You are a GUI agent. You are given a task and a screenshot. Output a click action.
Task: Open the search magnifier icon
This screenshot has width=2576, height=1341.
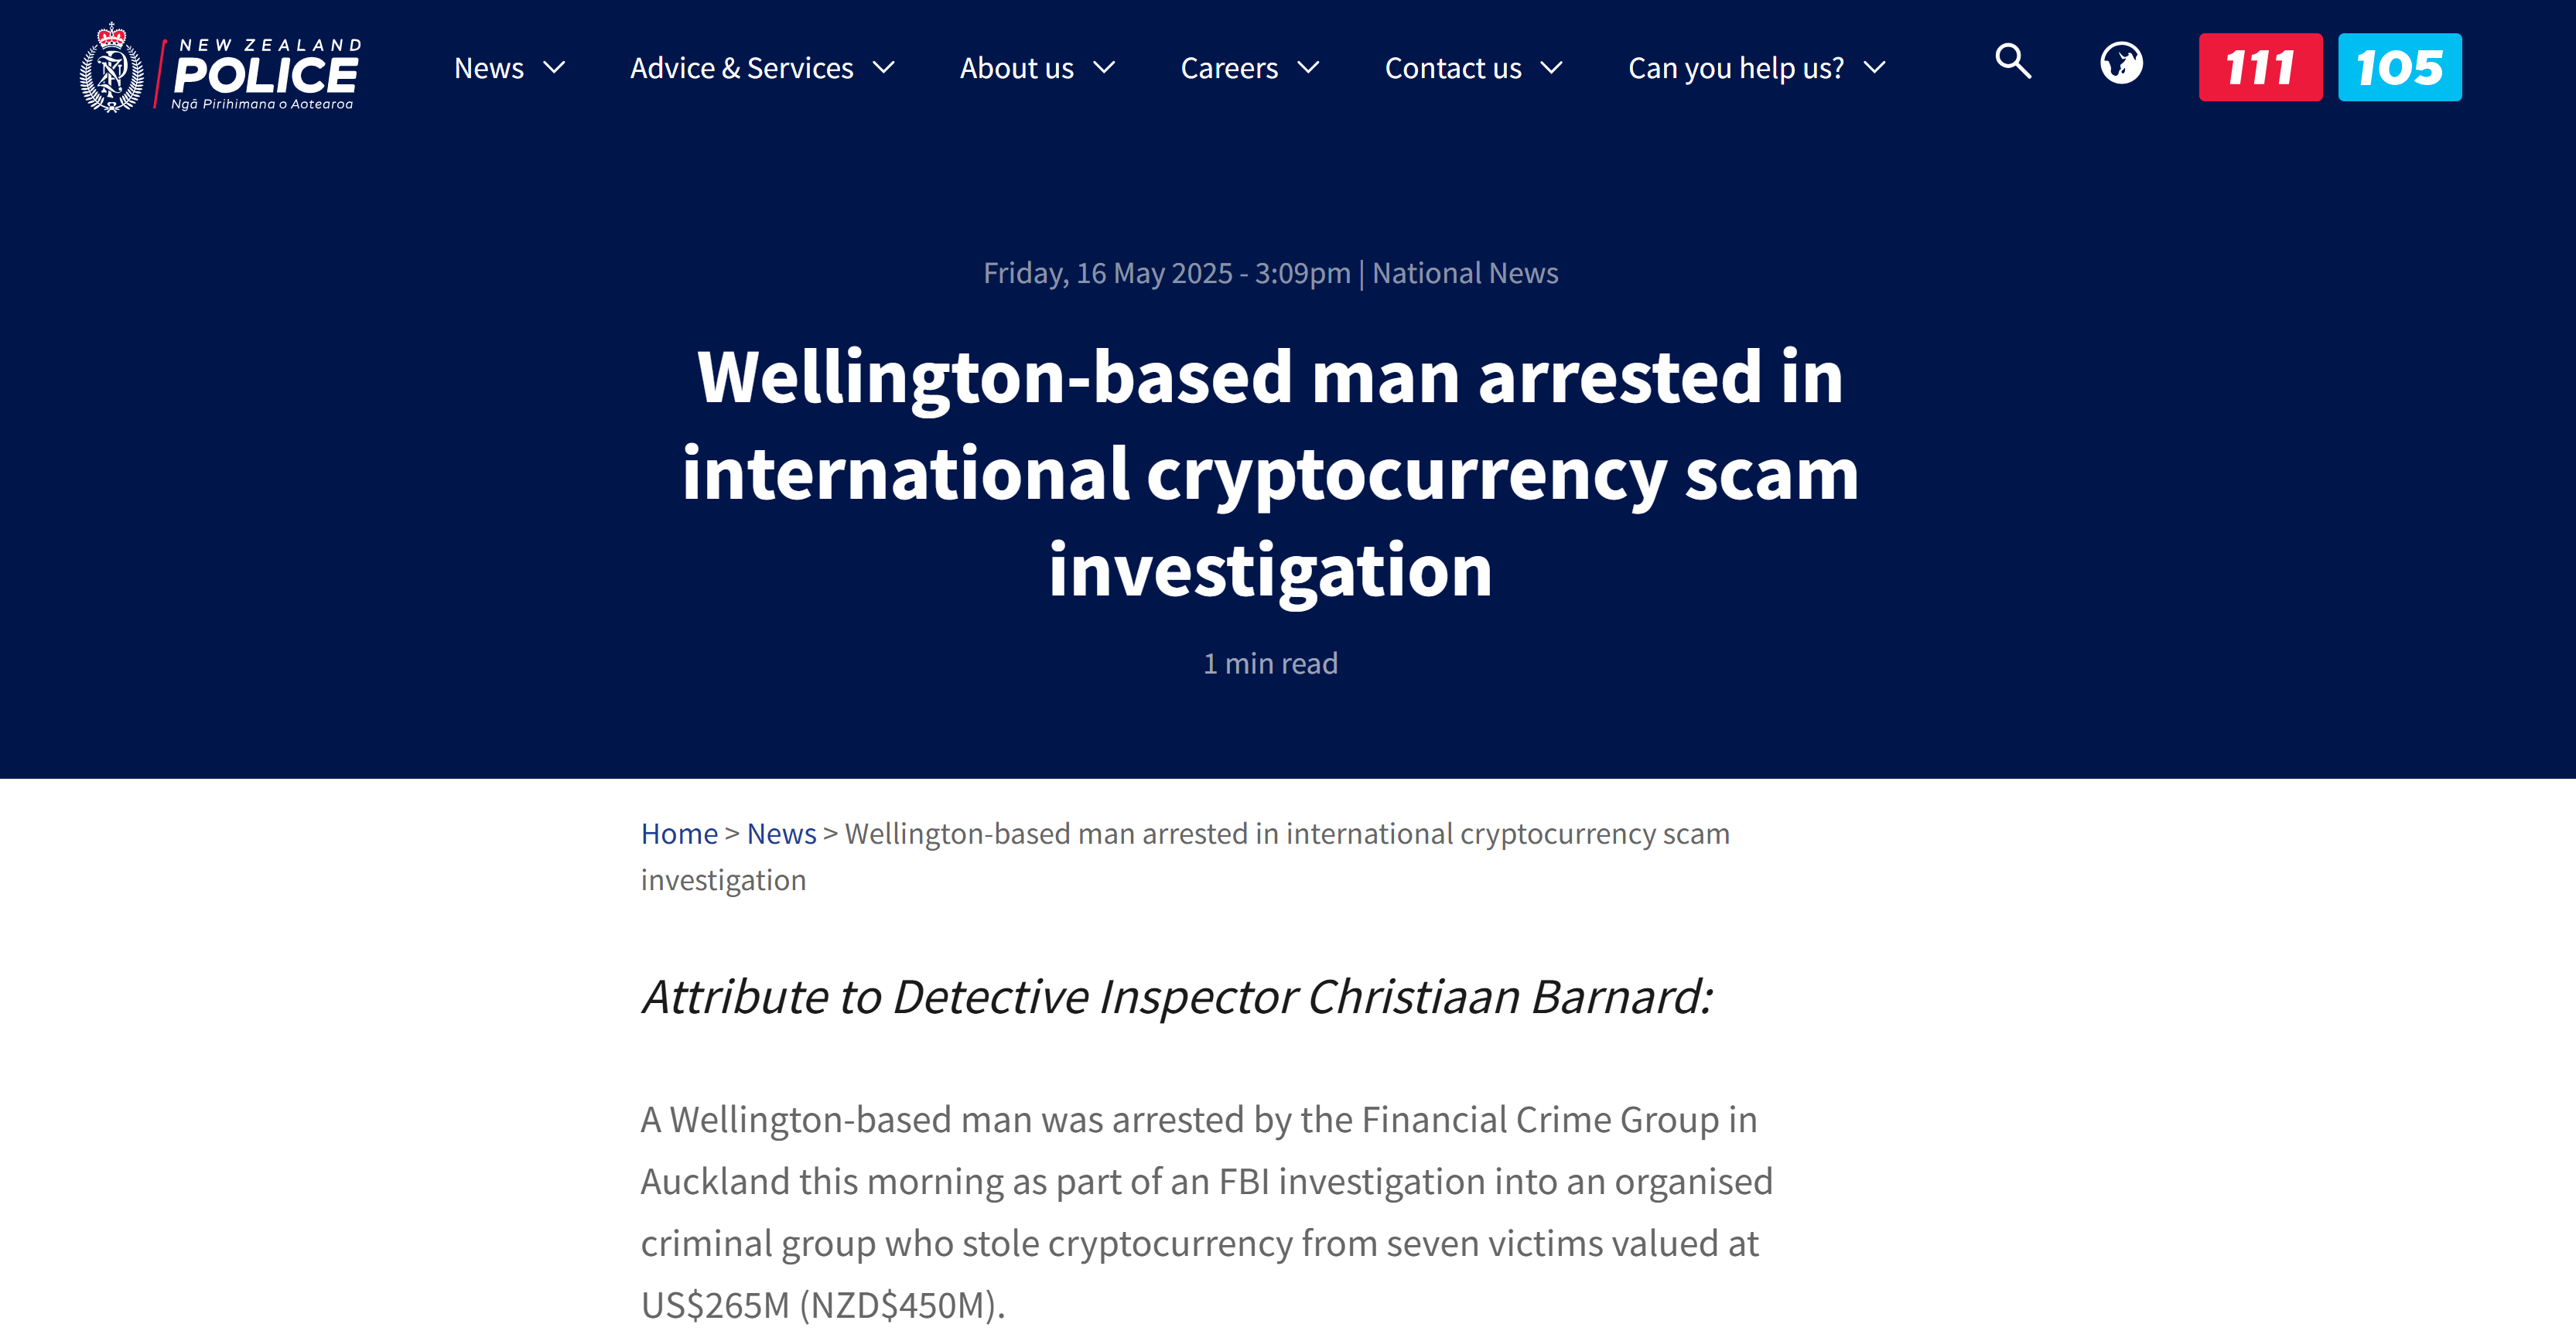click(x=2013, y=62)
